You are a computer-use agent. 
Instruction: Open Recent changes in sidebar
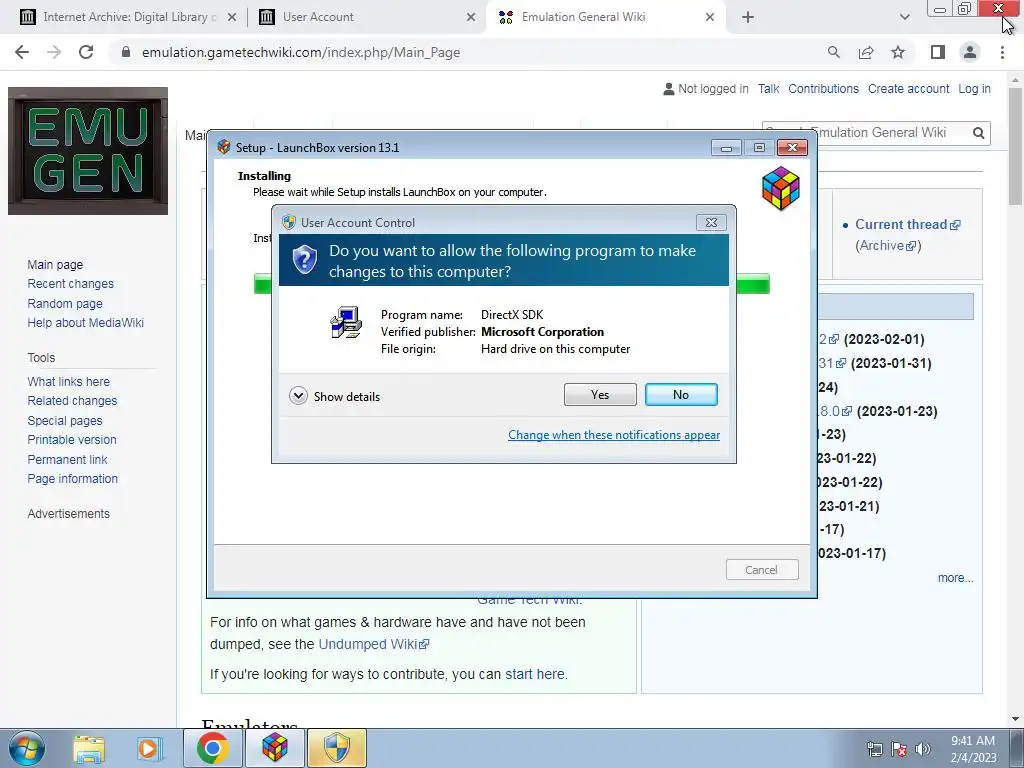point(71,284)
